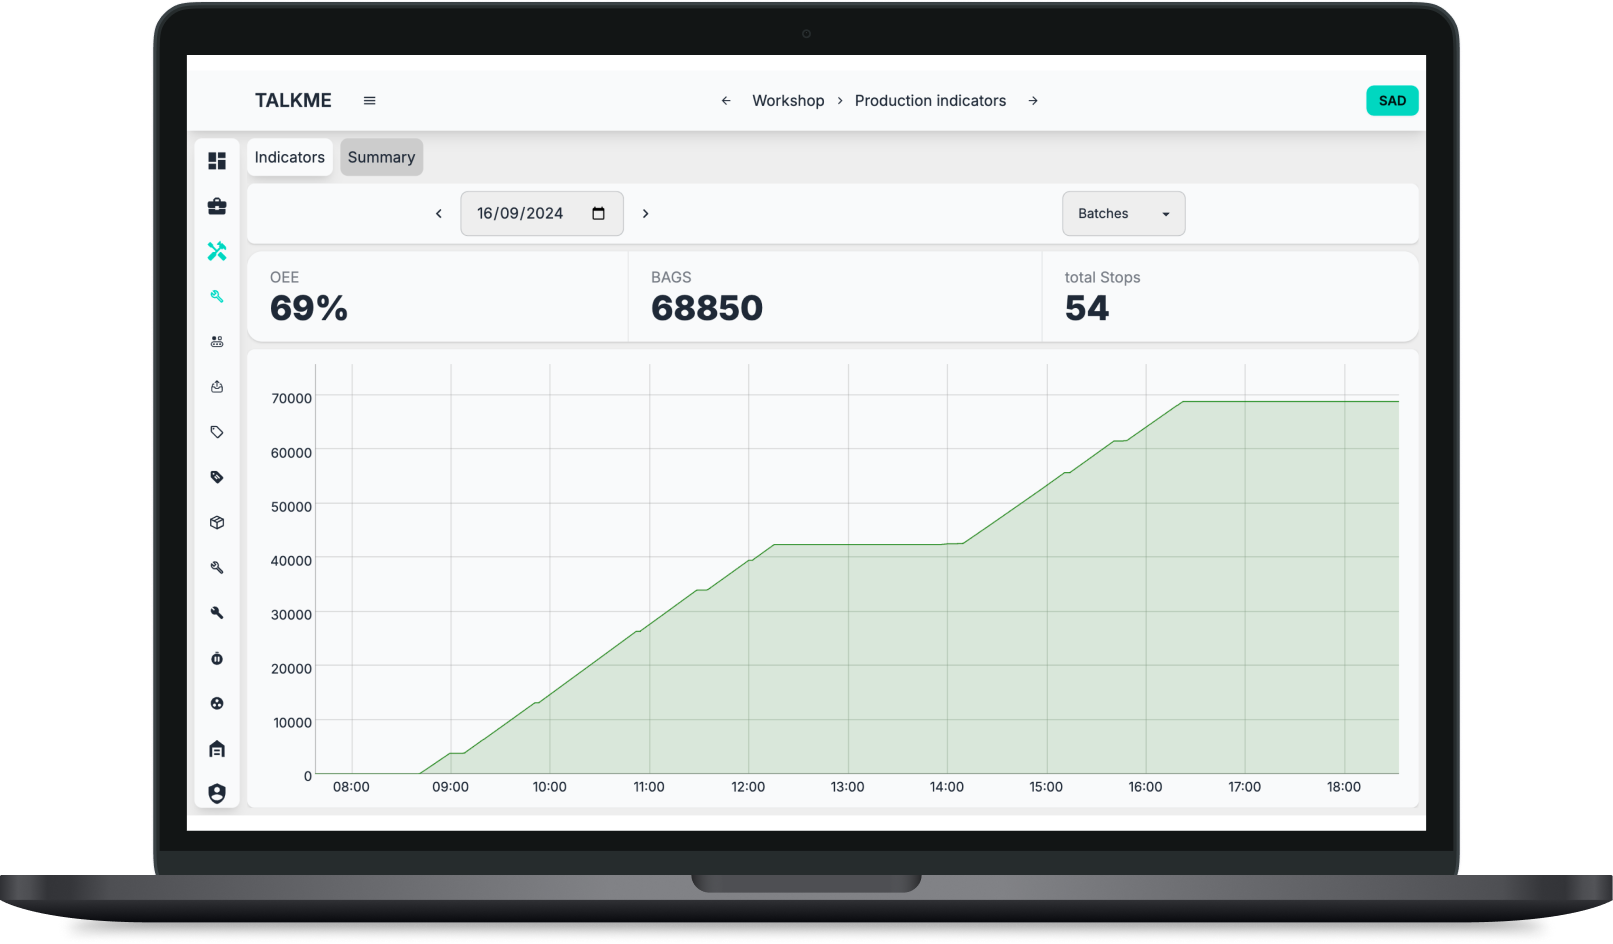Click the SAD user button
This screenshot has height=944, width=1613.
(1392, 101)
